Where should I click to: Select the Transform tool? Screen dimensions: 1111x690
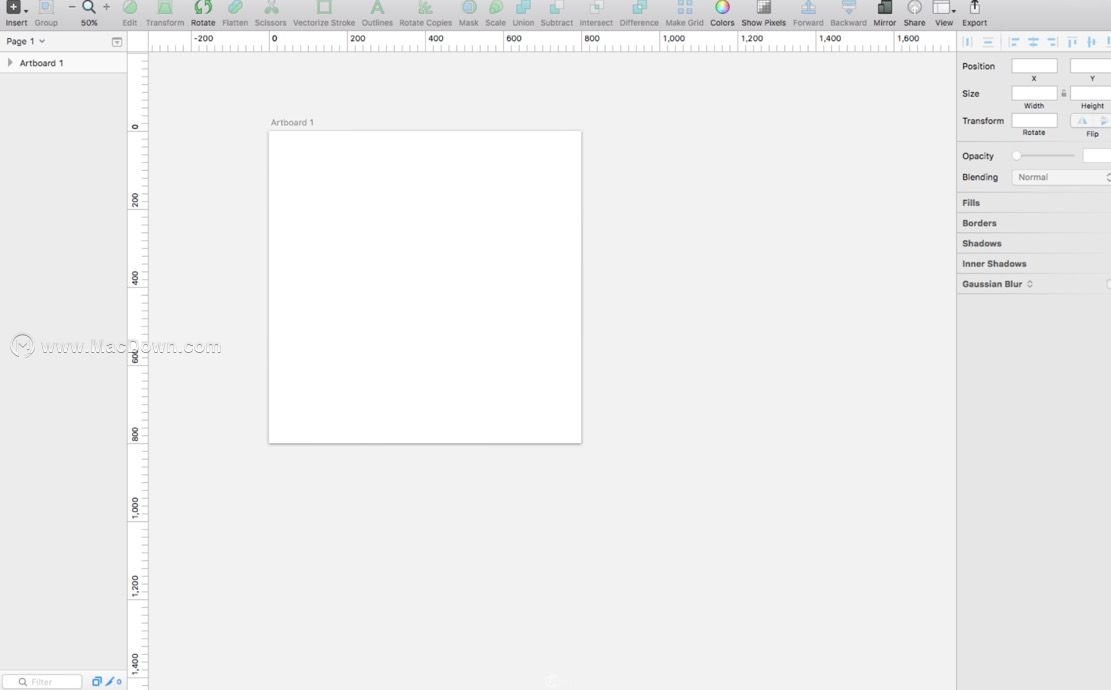coord(165,8)
